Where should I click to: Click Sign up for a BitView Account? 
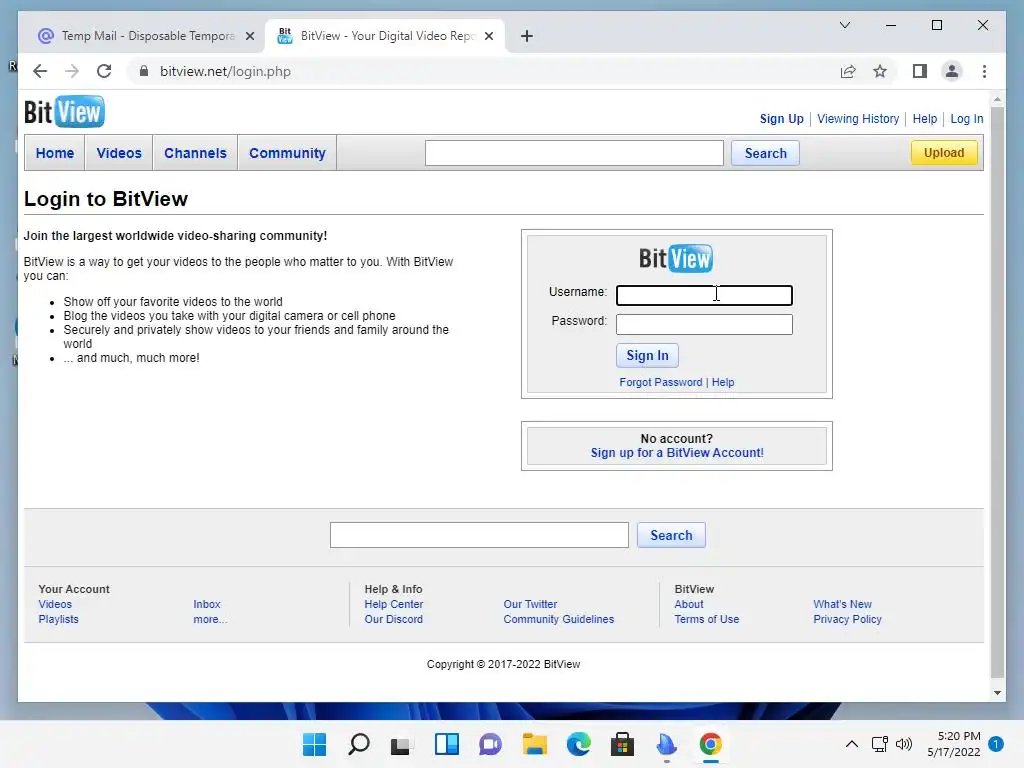coord(677,453)
